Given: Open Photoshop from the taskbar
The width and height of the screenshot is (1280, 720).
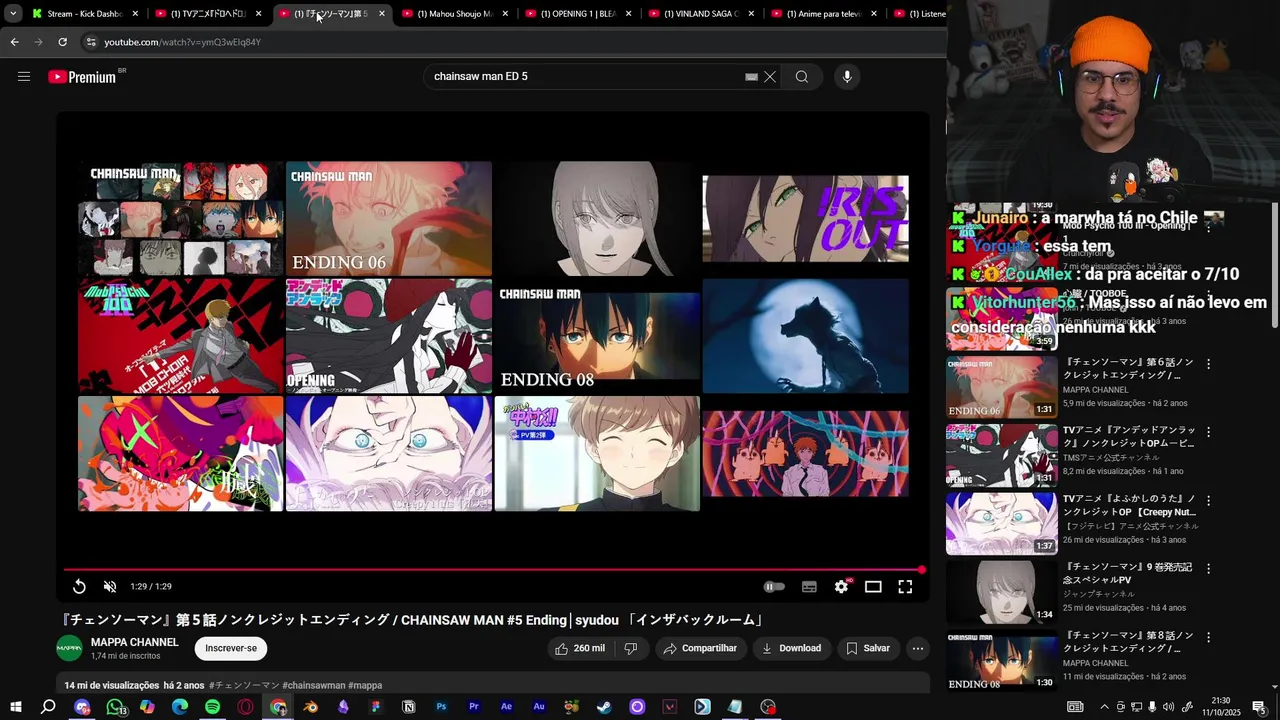Looking at the screenshot, I should click(x=441, y=707).
